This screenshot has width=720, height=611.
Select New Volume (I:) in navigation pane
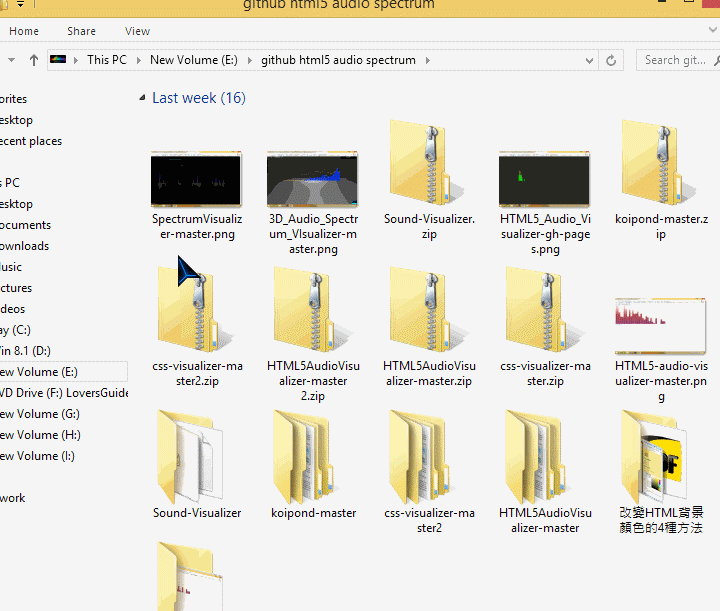pos(38,456)
